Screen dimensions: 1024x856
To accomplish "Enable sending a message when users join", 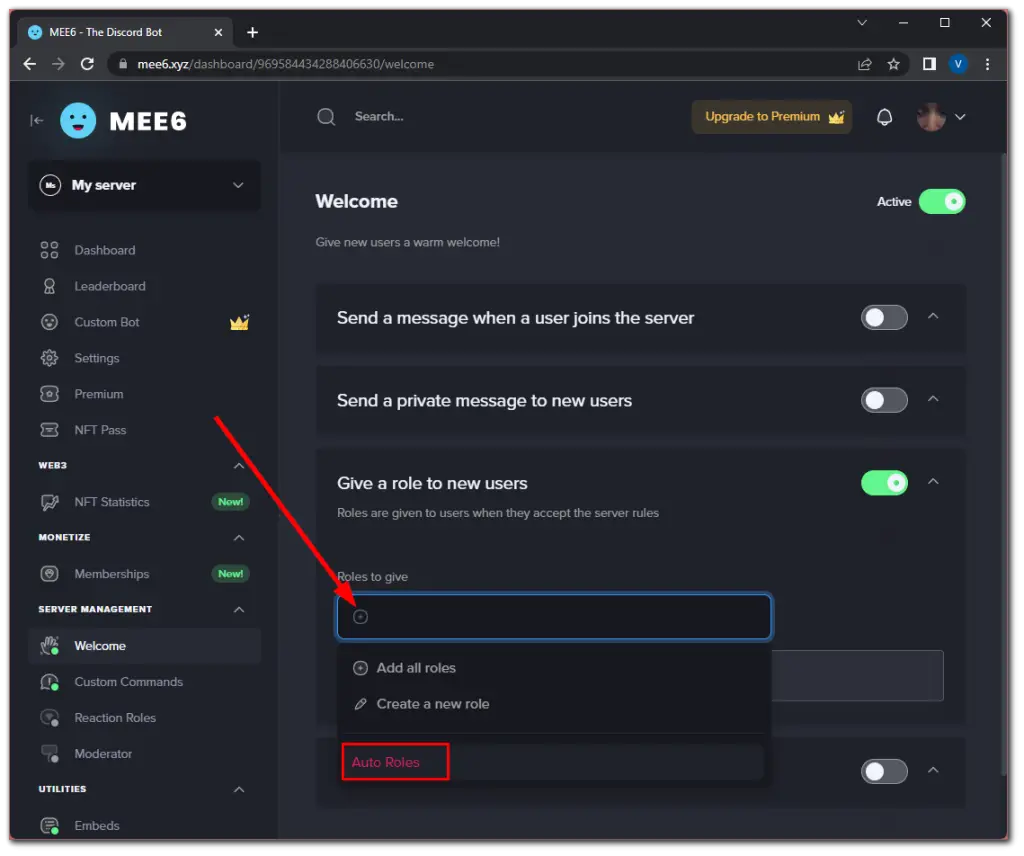I will (884, 316).
